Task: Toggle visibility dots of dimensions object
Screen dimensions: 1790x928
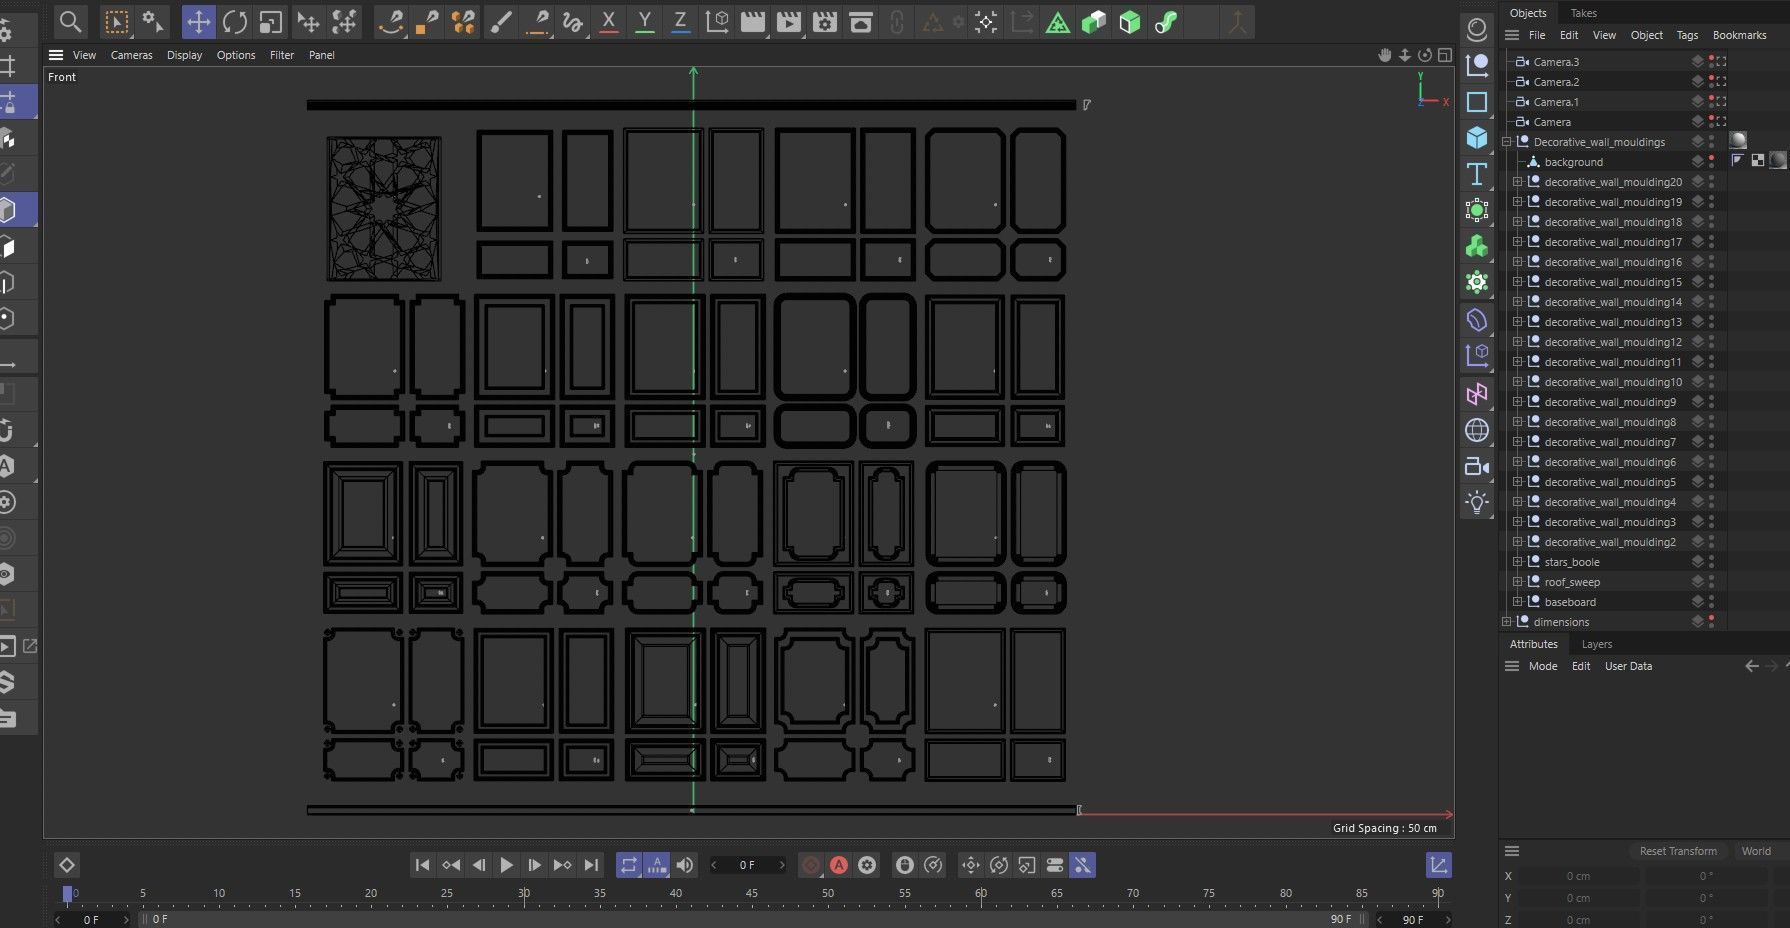Action: (1711, 622)
